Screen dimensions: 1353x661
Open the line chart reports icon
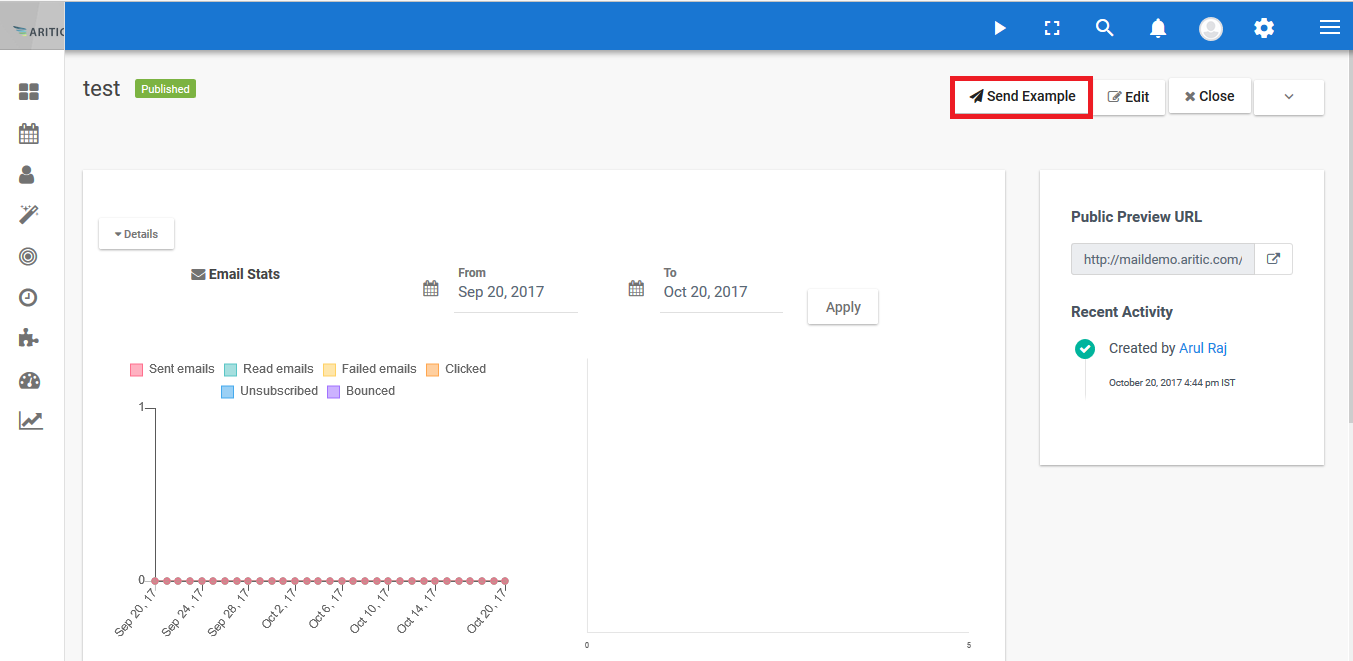pos(30,421)
